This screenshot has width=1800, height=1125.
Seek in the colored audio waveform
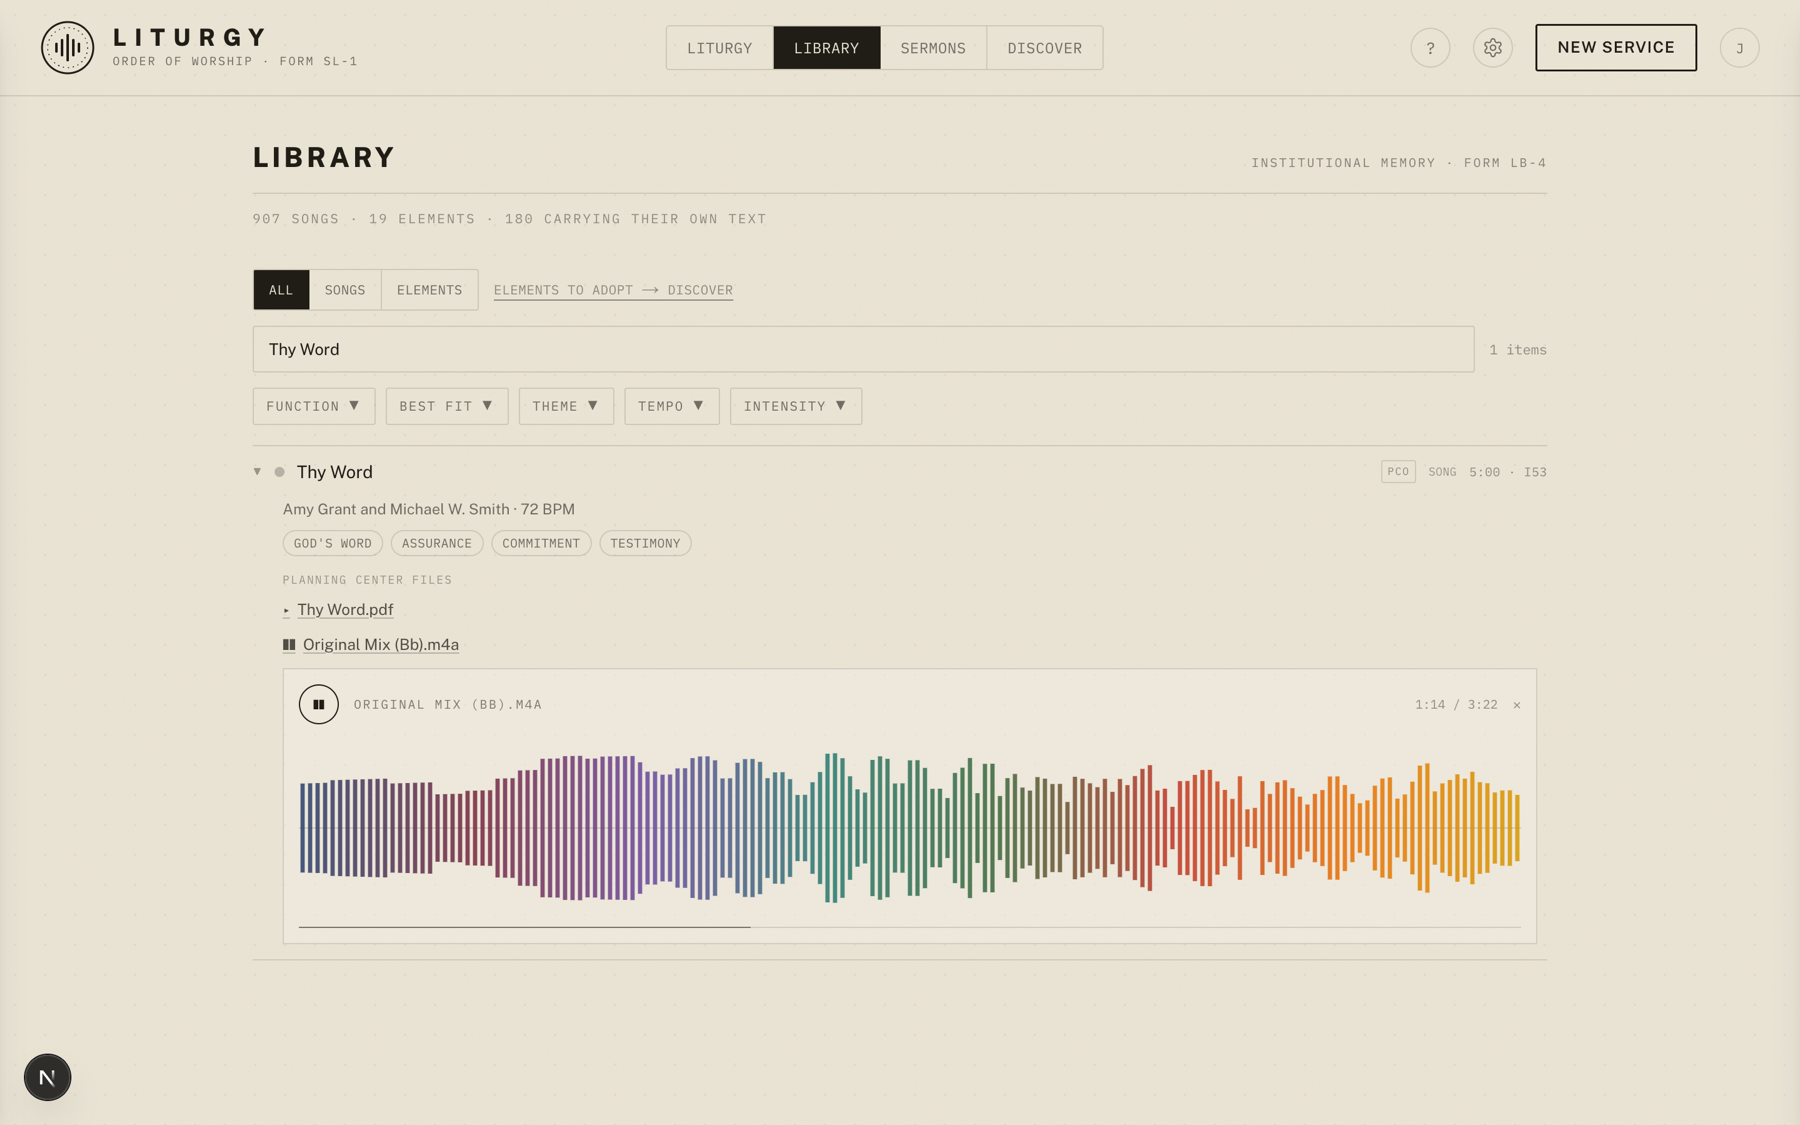(x=910, y=828)
